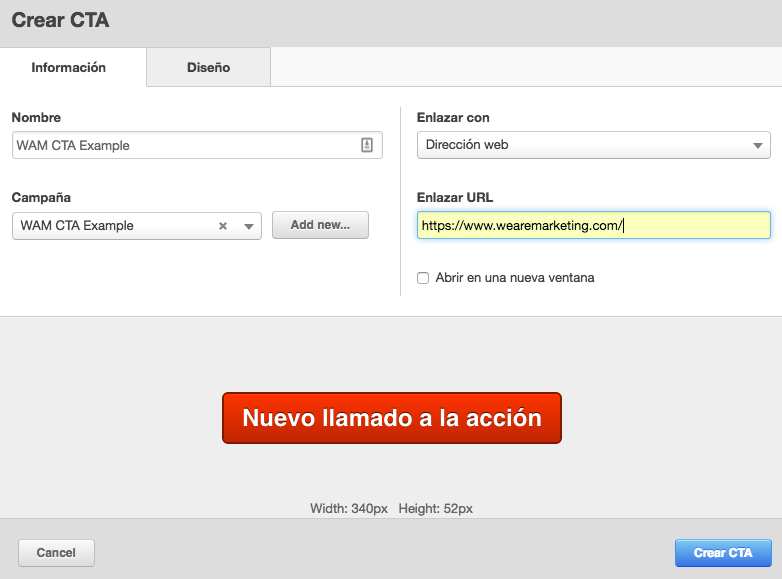
Task: Open the Diseño tab
Action: click(208, 68)
